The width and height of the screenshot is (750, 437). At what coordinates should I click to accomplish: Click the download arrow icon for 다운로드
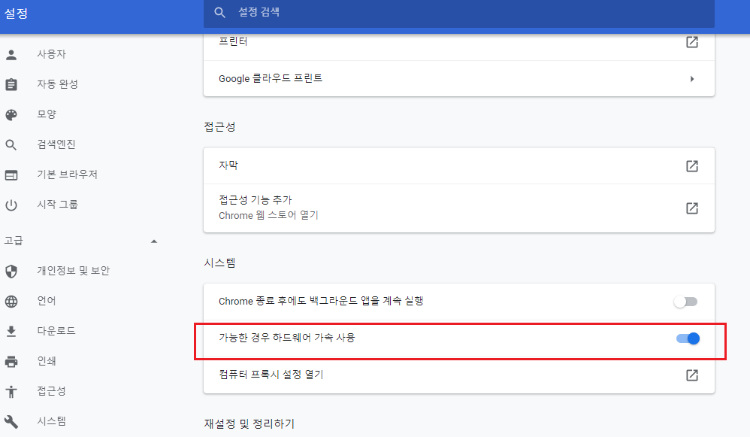(x=12, y=331)
